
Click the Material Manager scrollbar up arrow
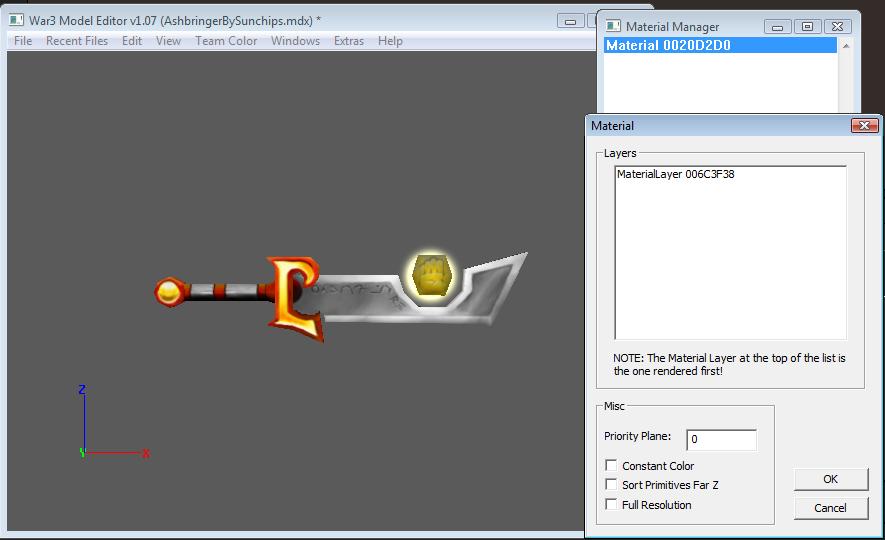click(x=845, y=46)
